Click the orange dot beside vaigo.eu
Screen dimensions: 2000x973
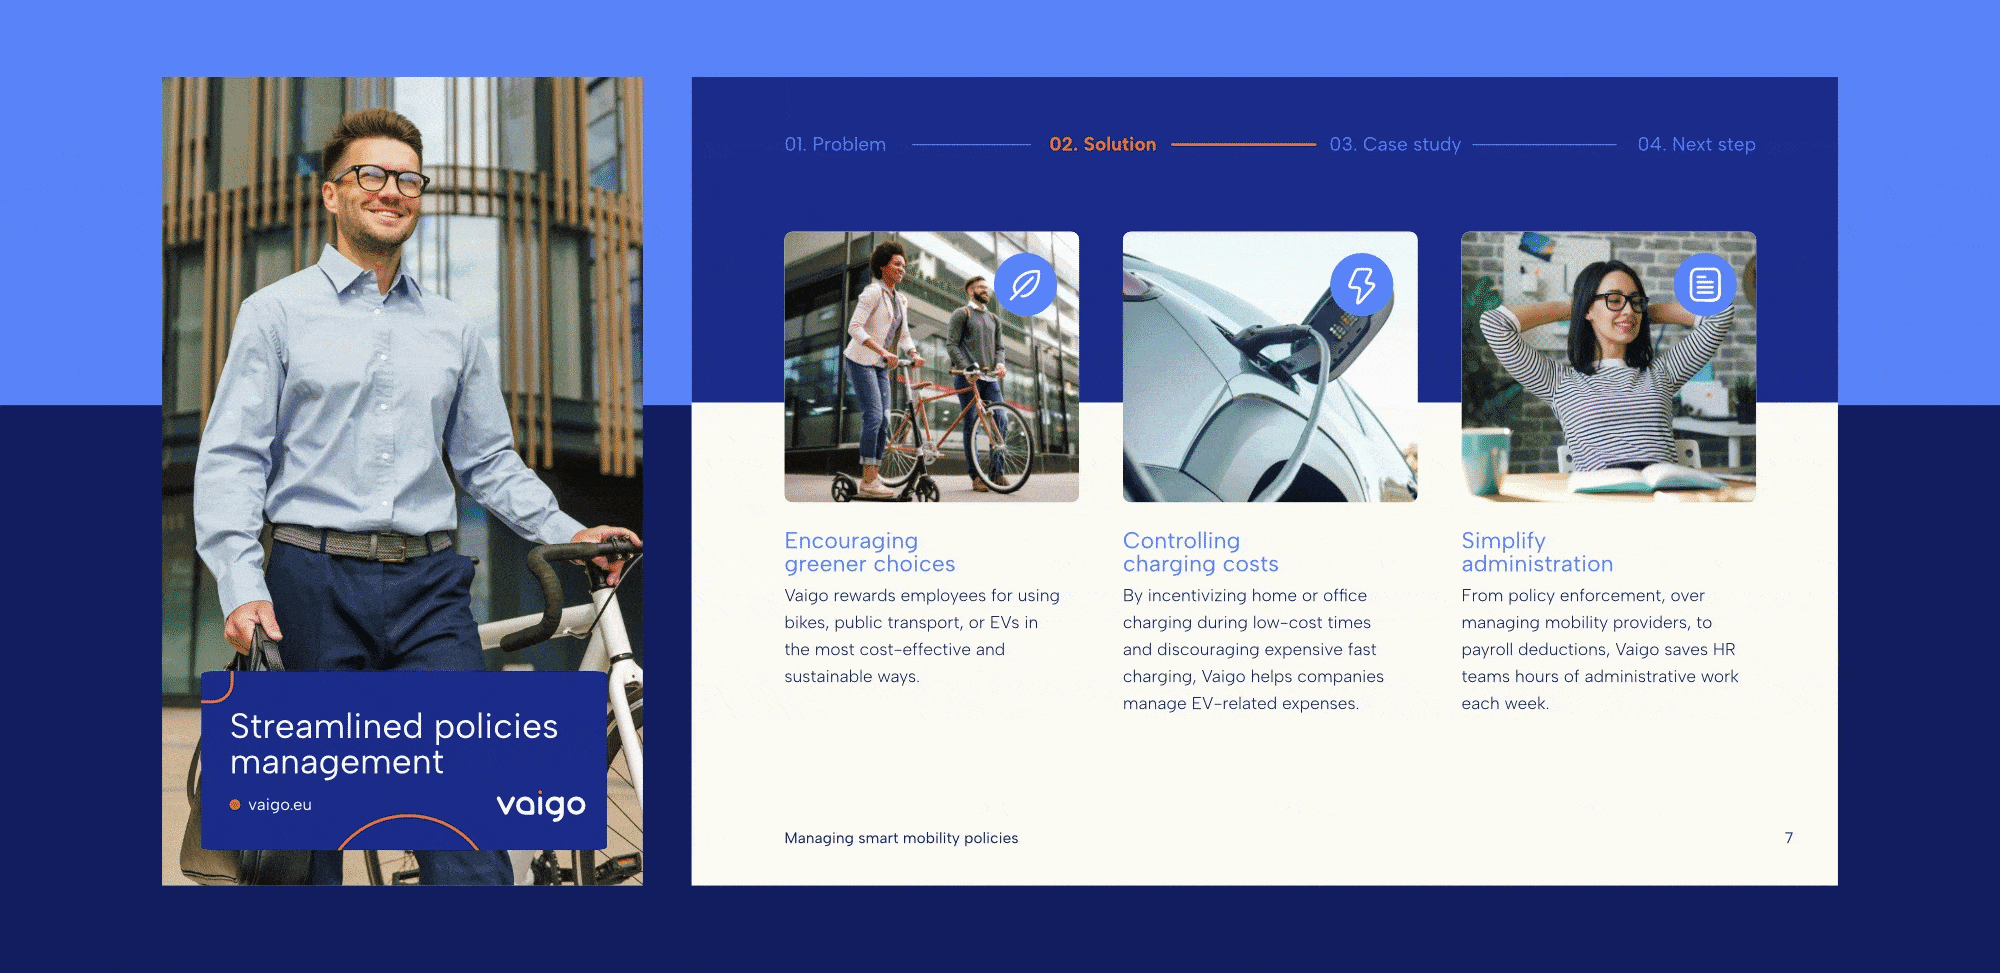[x=235, y=805]
